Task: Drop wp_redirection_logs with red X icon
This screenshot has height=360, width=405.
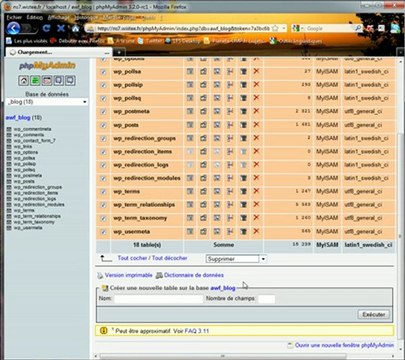Action: pyautogui.click(x=256, y=165)
